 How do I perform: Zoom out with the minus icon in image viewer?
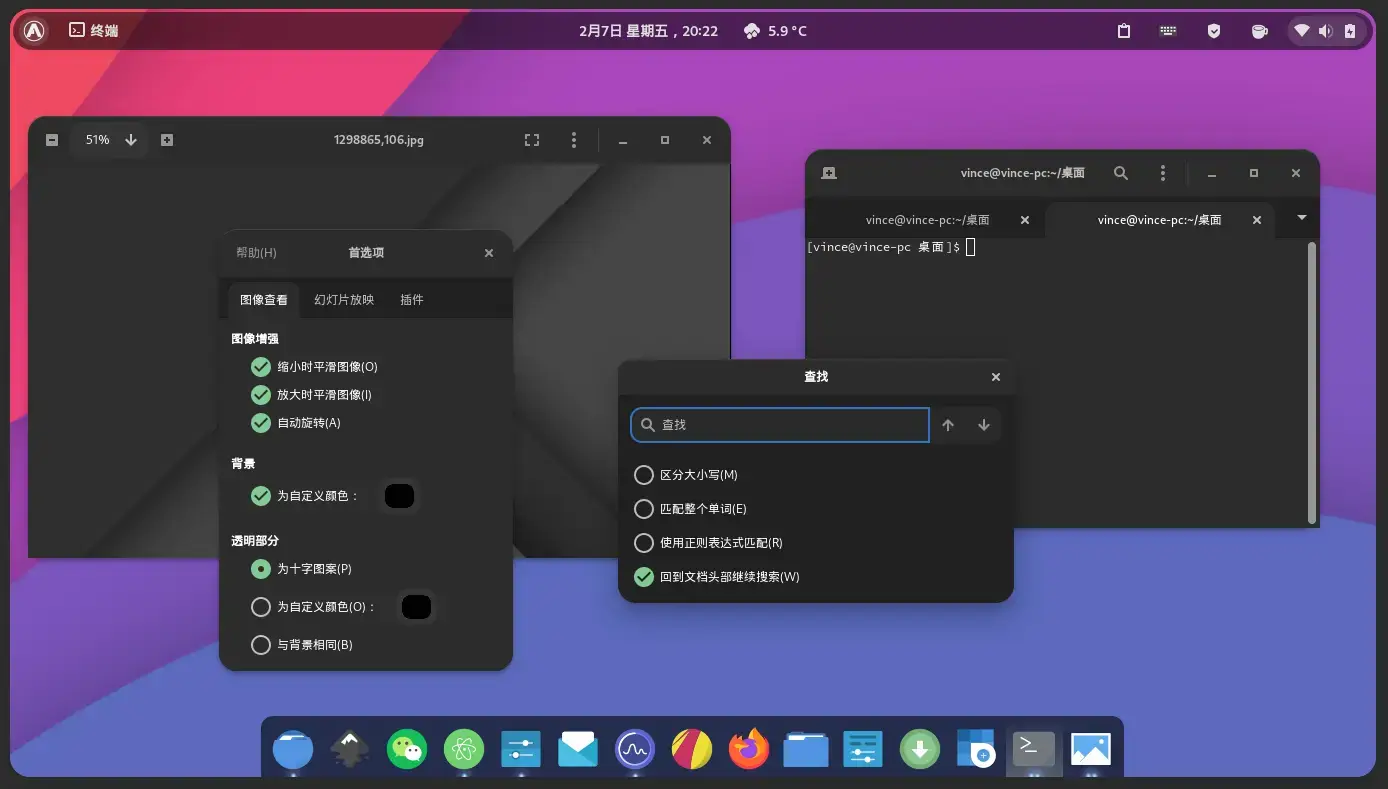(x=52, y=140)
